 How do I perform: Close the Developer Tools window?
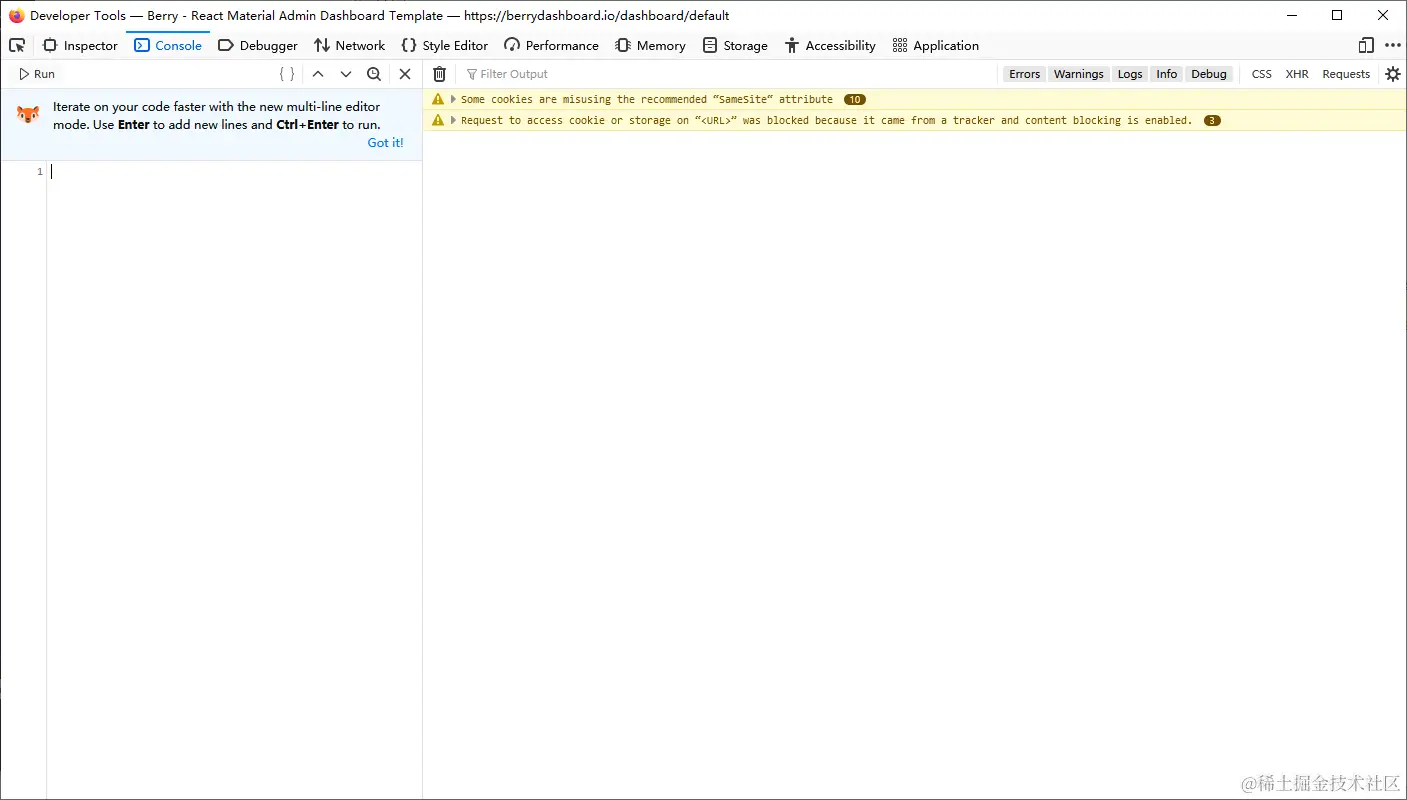click(x=1383, y=15)
